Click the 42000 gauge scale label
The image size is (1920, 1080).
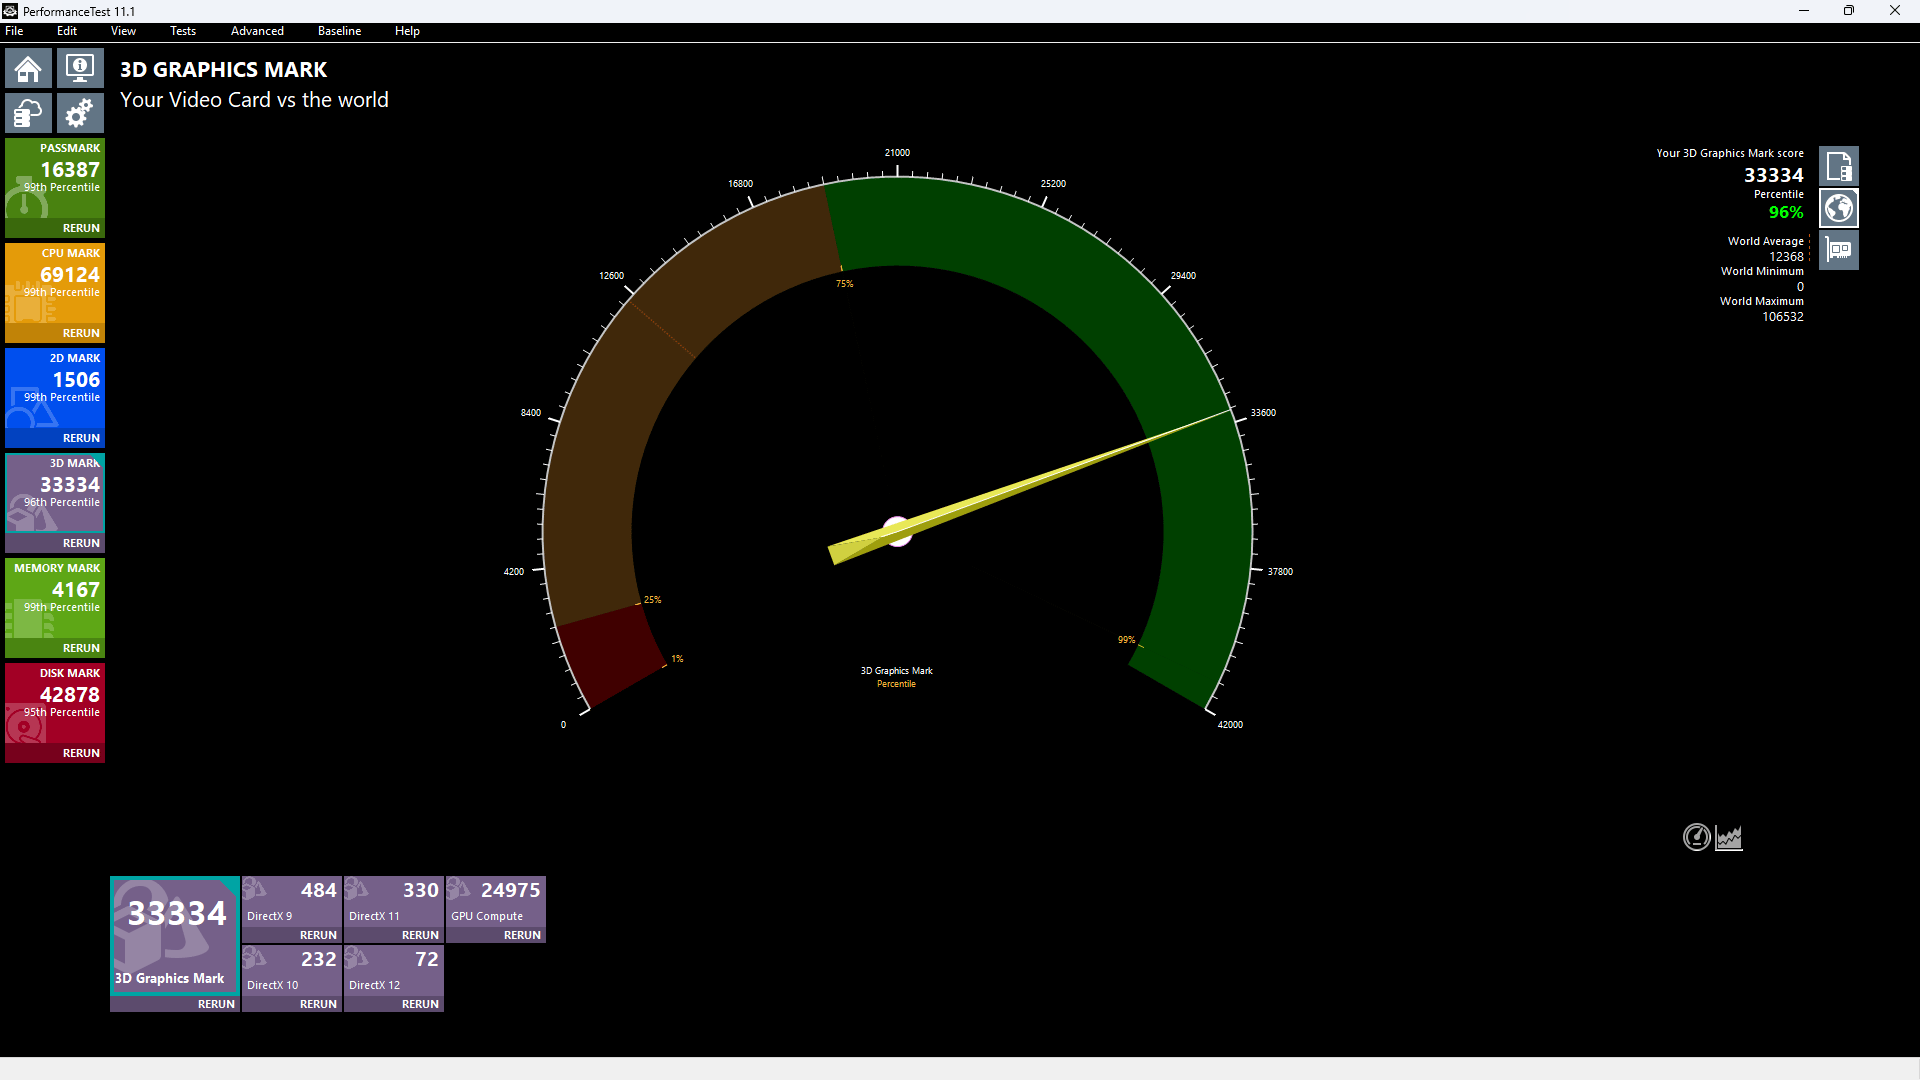tap(1230, 725)
